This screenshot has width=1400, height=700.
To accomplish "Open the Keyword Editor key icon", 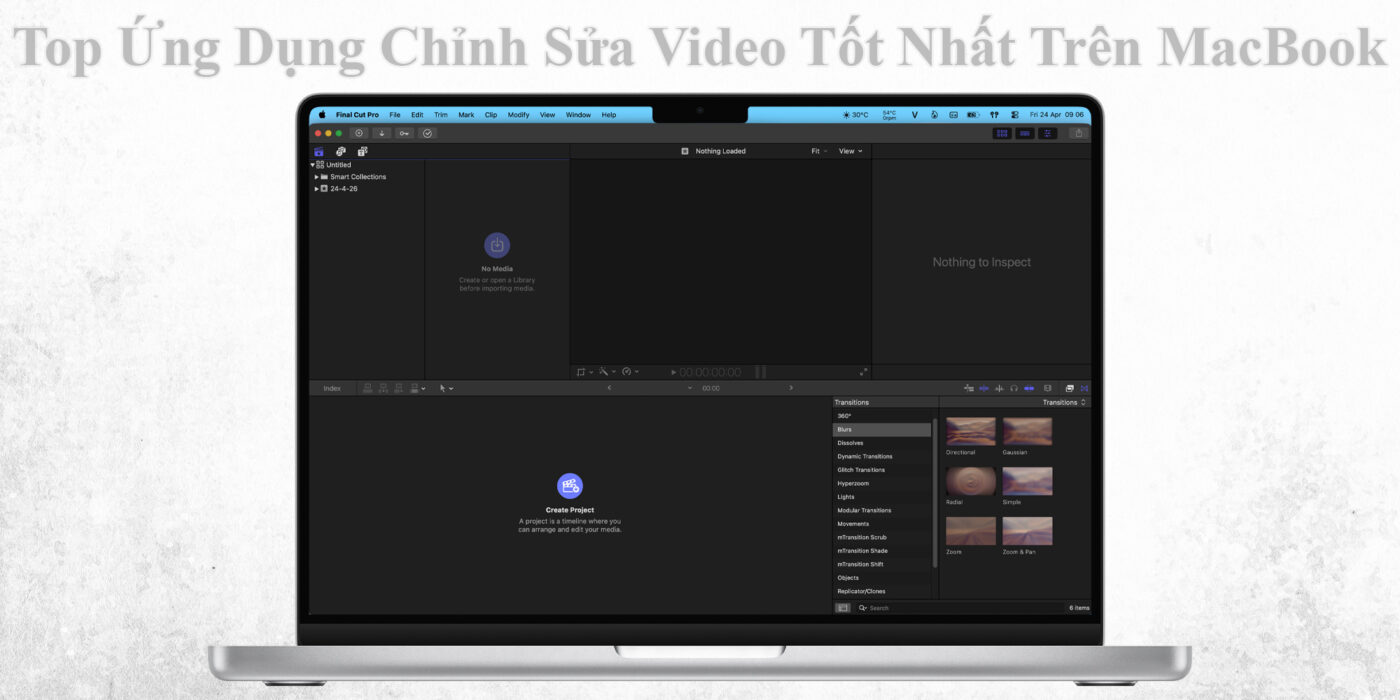I will (404, 133).
